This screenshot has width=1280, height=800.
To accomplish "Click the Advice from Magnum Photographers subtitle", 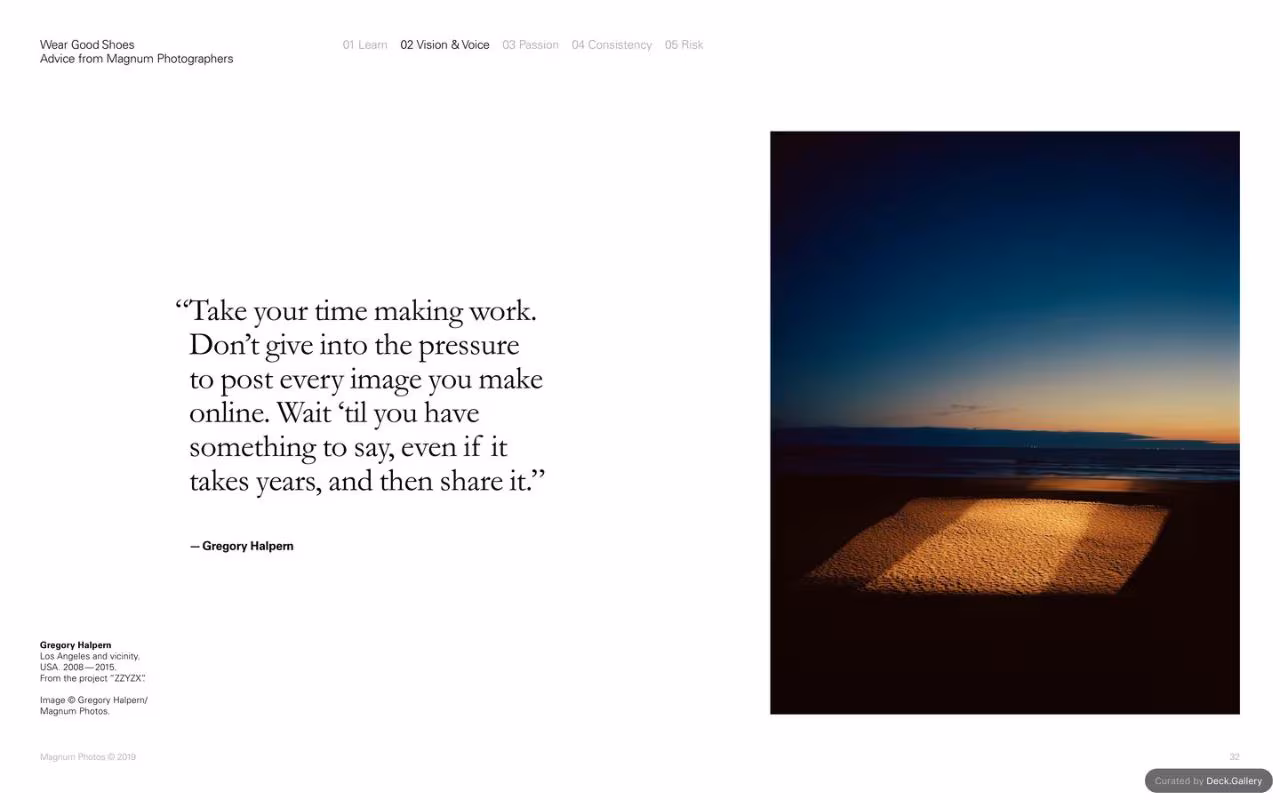I will click(x=137, y=59).
